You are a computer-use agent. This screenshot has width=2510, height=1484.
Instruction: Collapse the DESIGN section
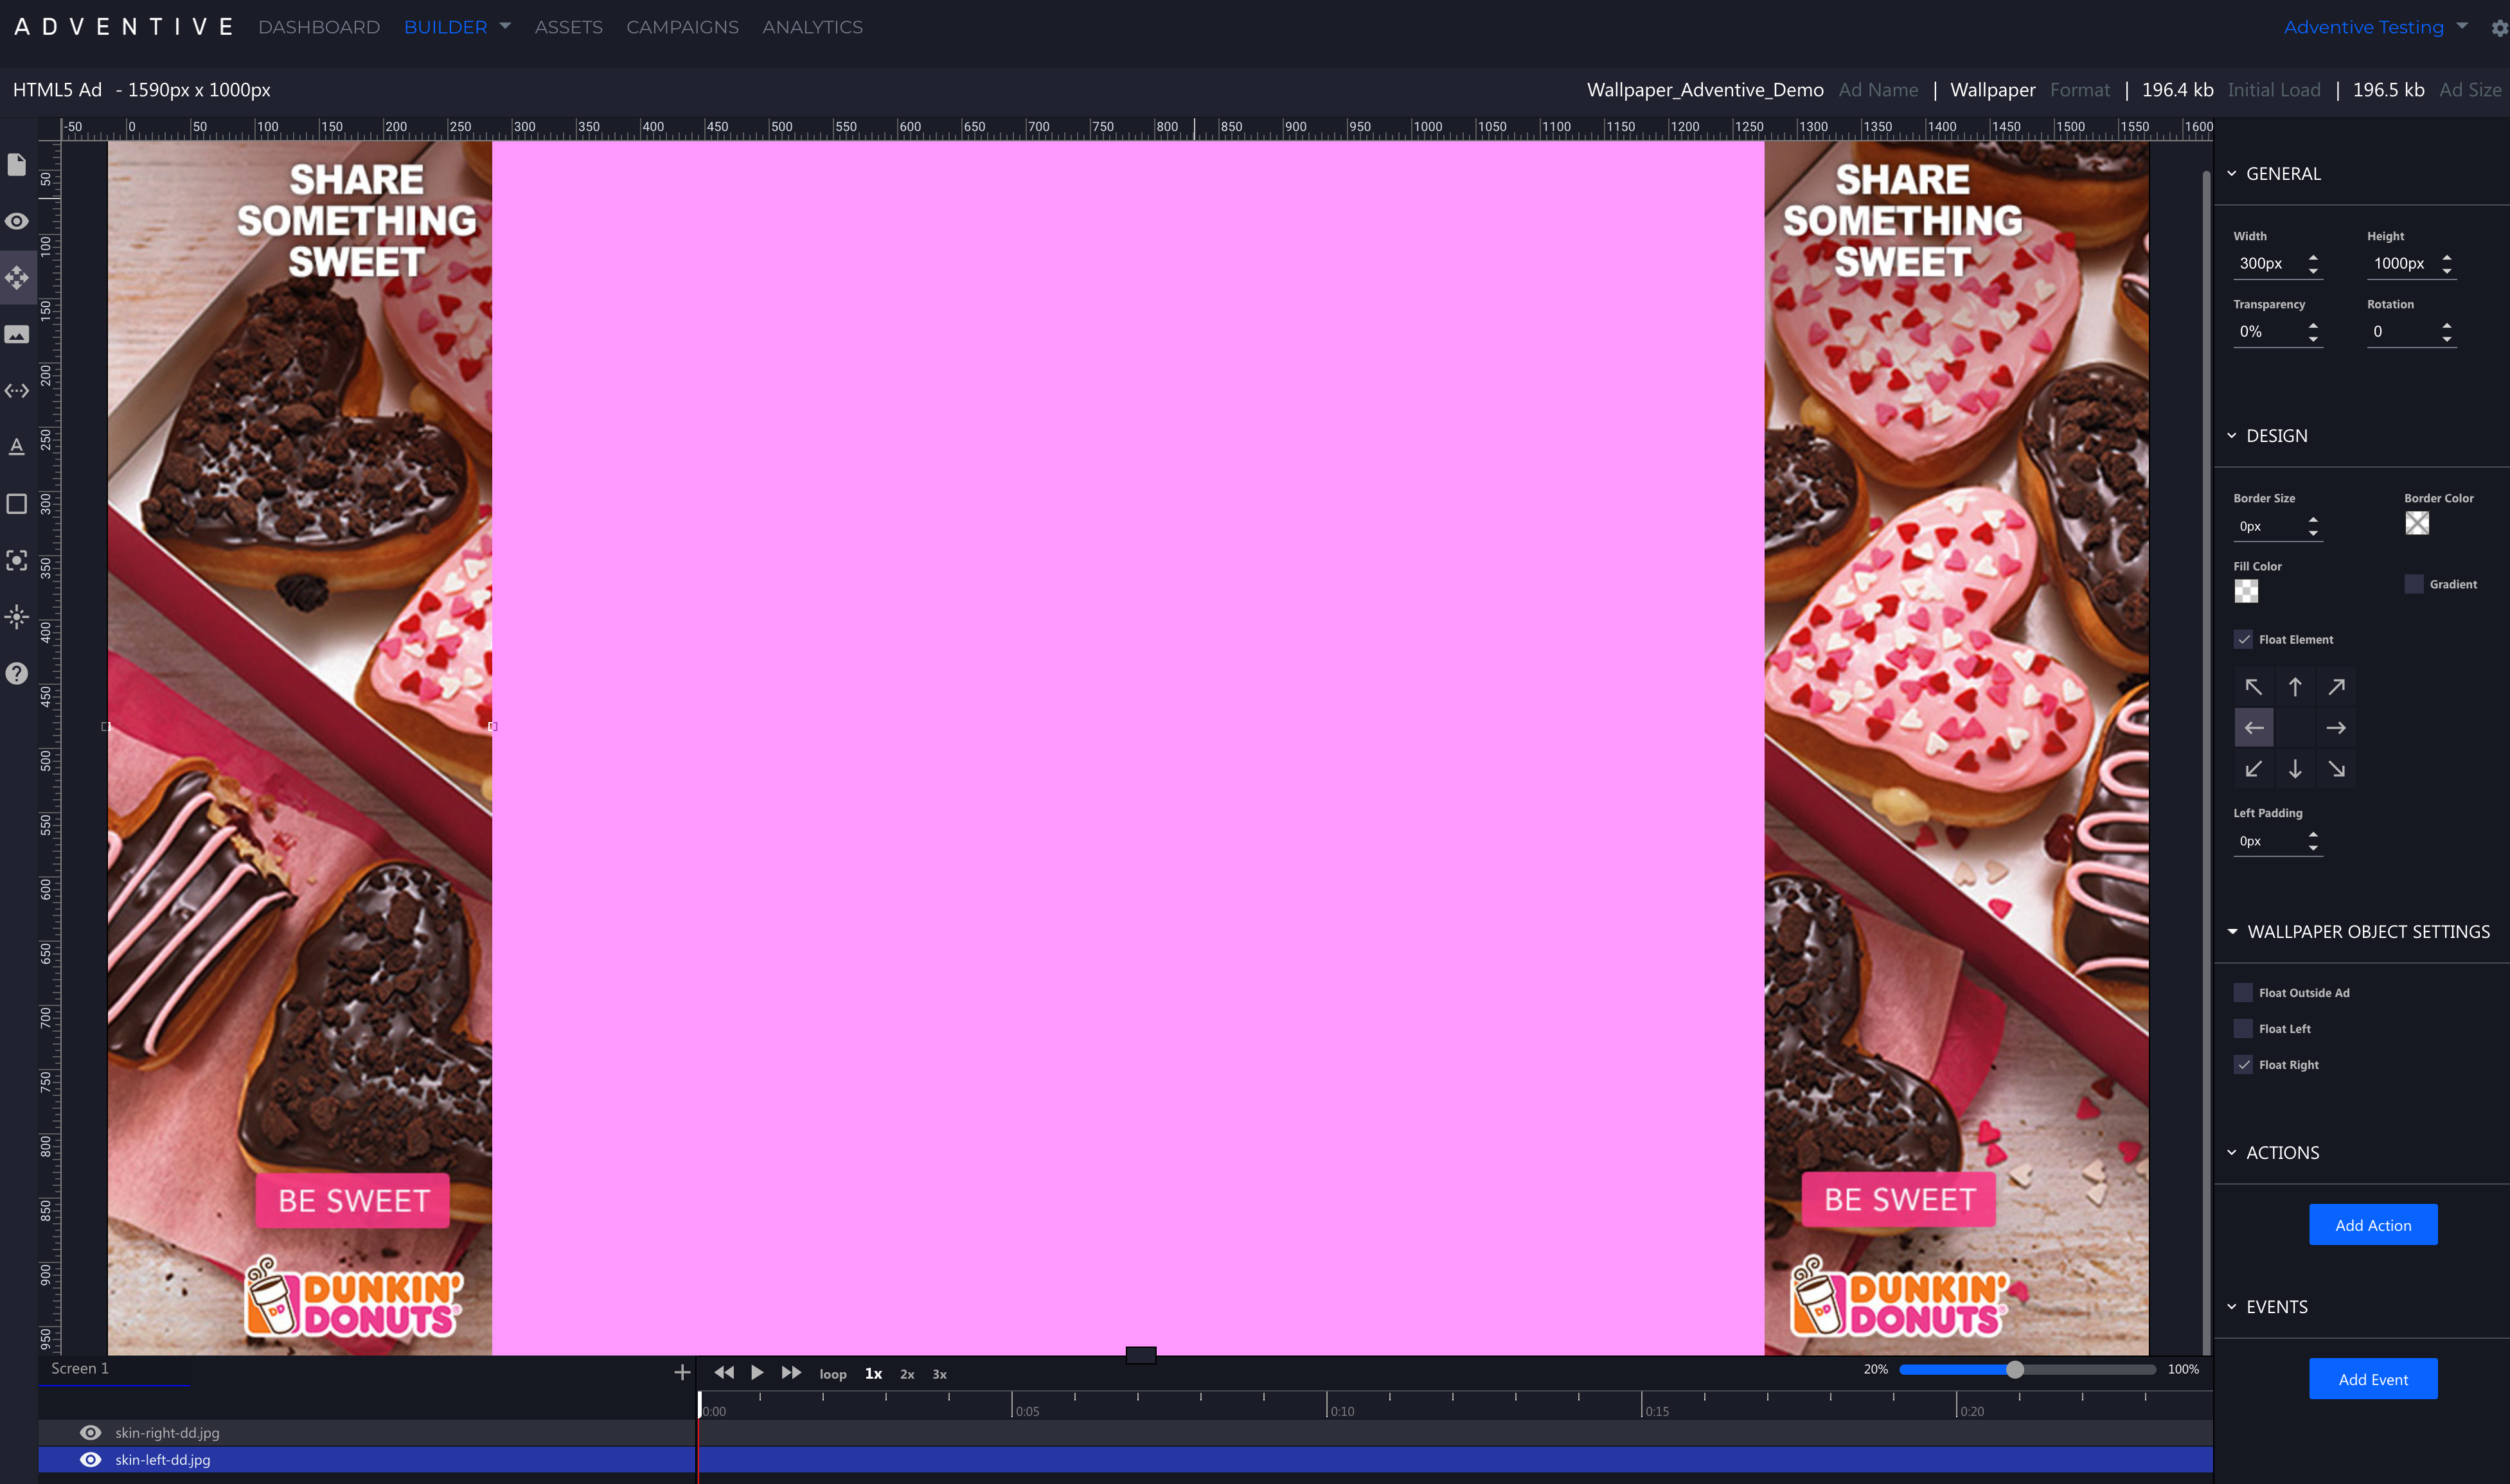tap(2231, 436)
